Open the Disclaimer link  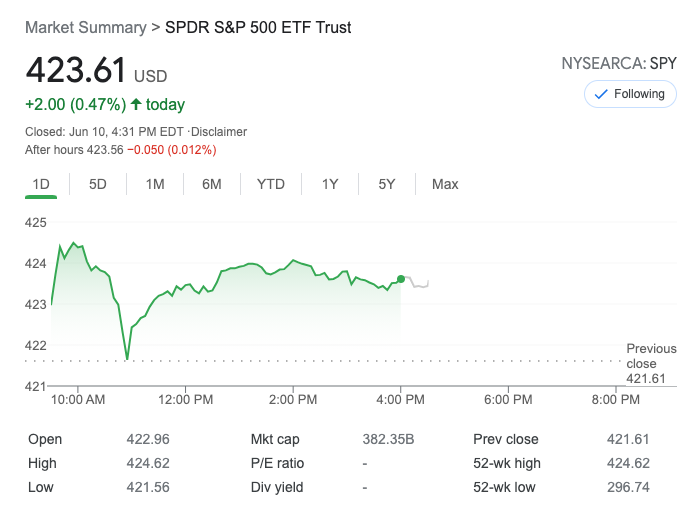coord(218,132)
